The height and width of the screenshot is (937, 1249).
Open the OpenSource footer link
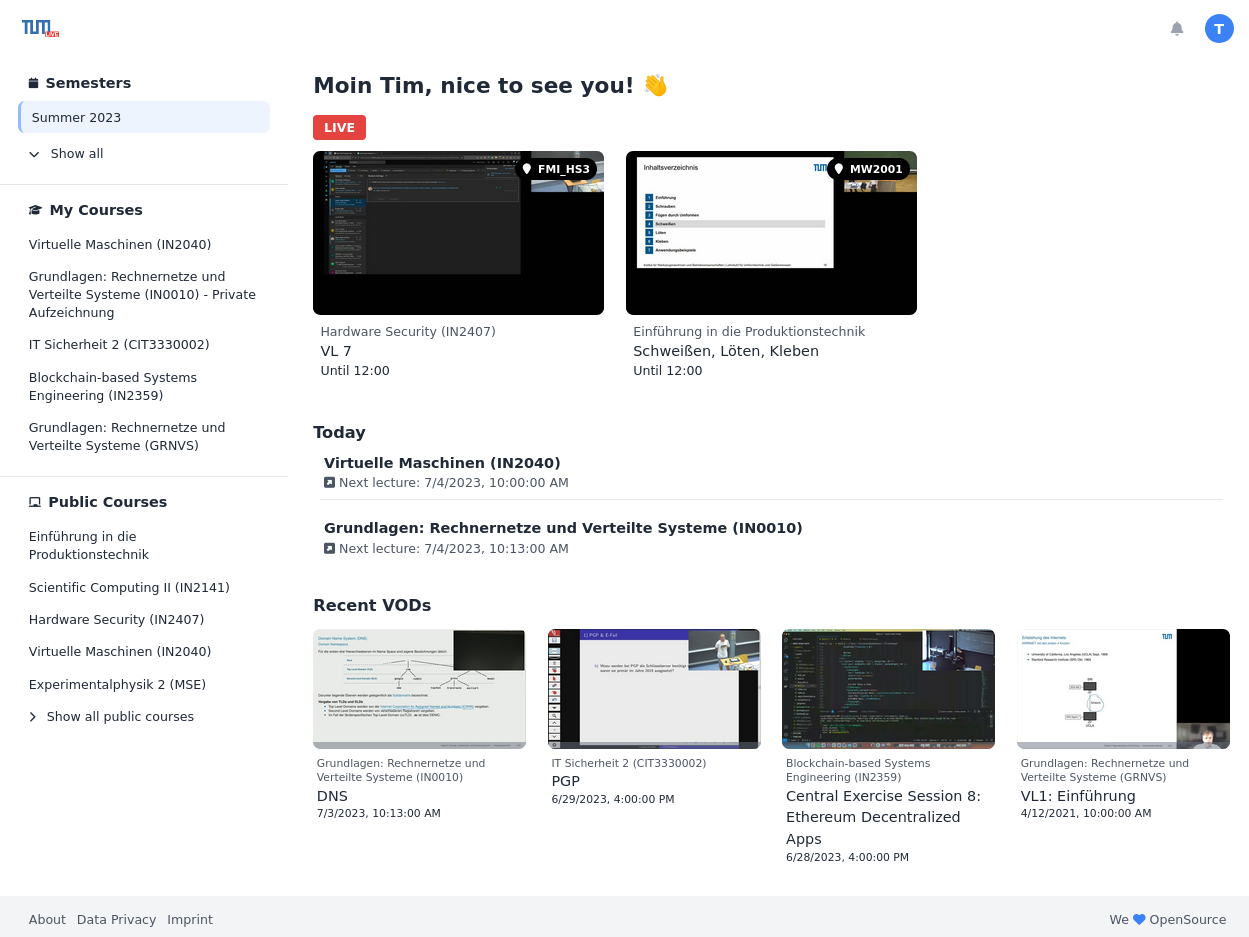click(x=1187, y=920)
